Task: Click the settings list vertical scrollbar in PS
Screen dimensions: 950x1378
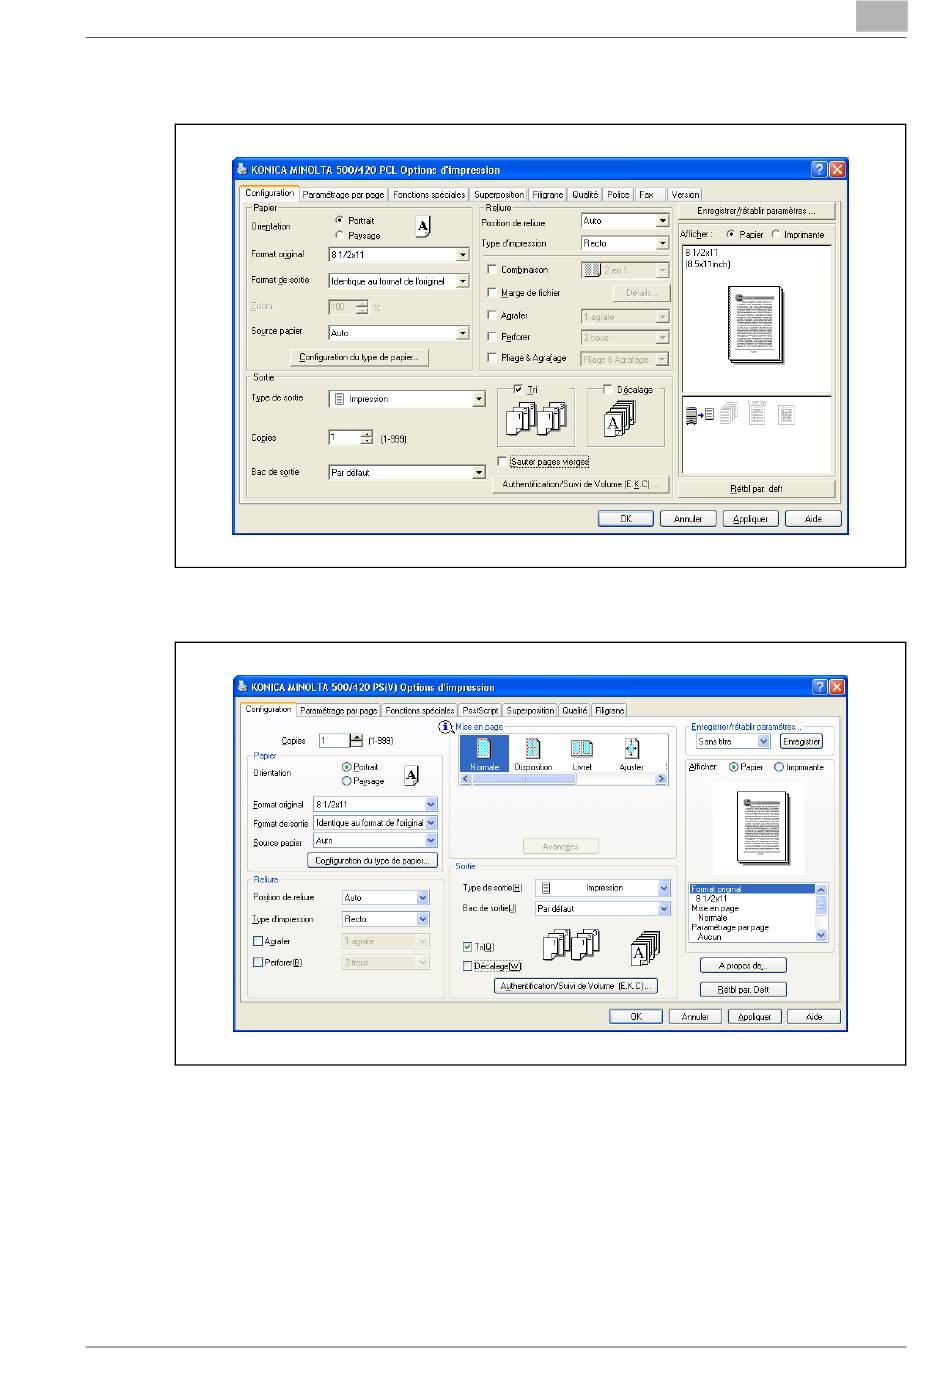Action: [x=821, y=913]
